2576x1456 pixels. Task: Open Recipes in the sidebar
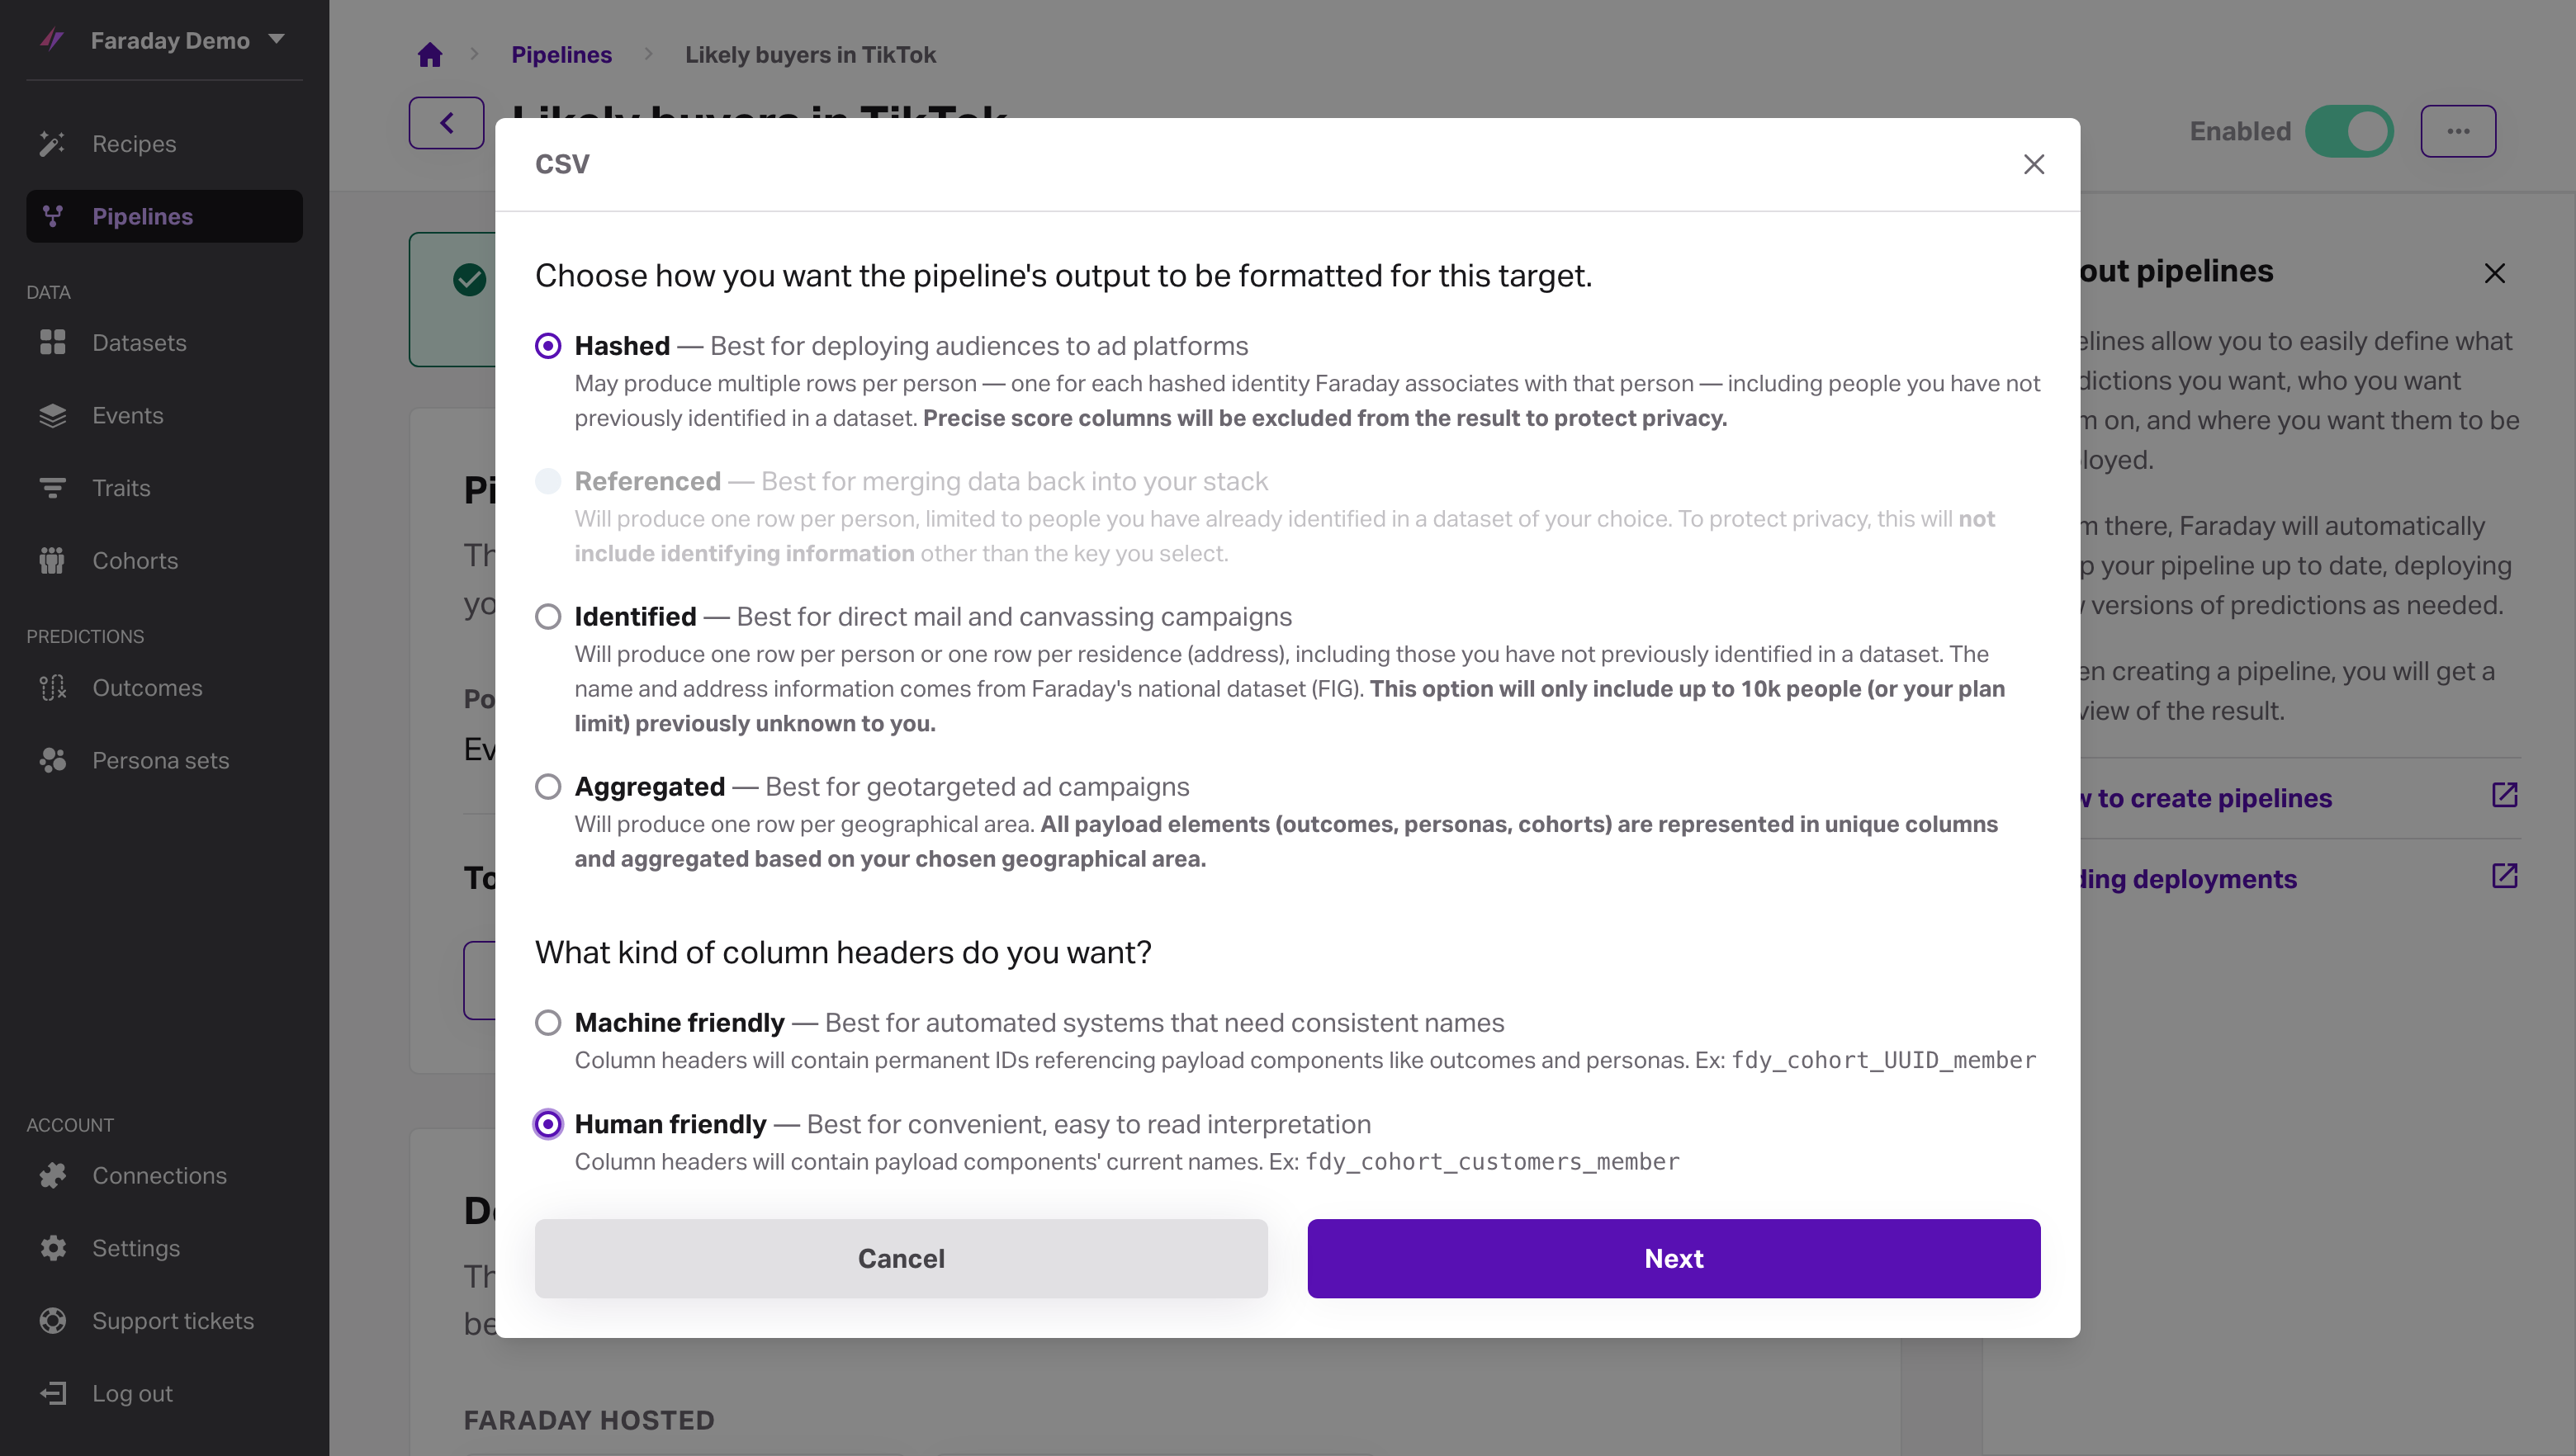click(x=164, y=144)
